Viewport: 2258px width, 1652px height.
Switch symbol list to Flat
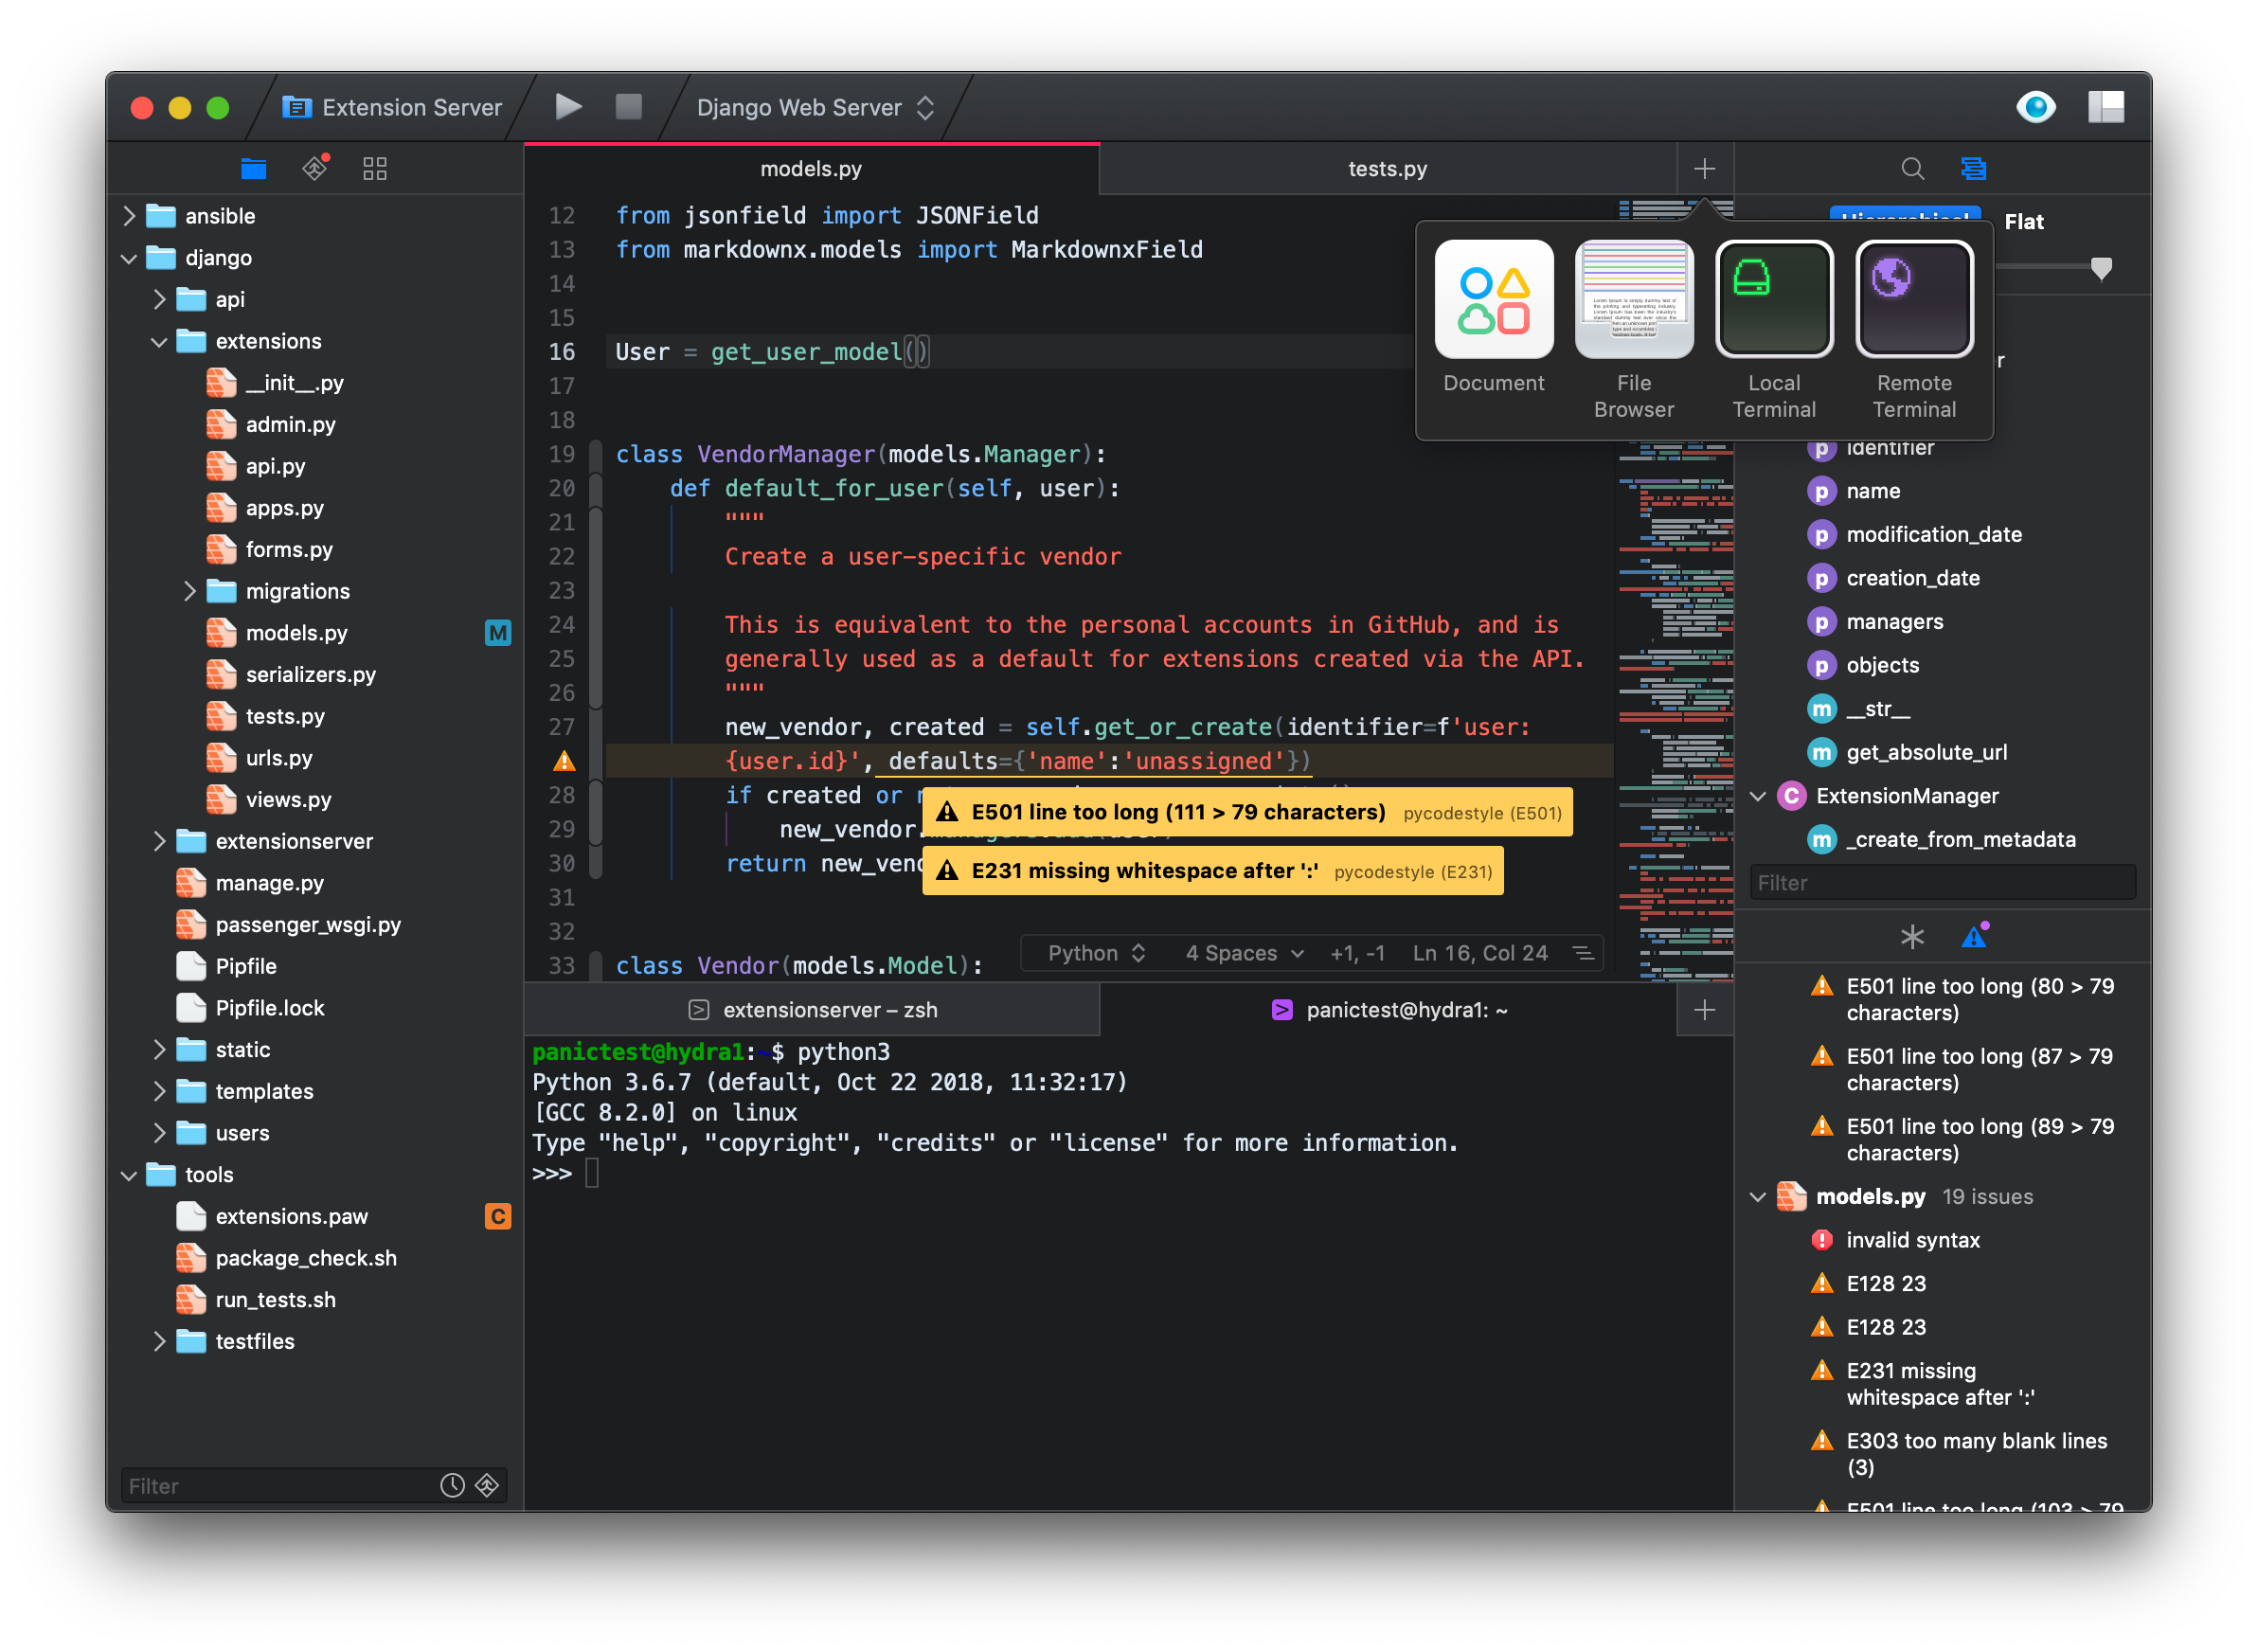coord(2023,222)
